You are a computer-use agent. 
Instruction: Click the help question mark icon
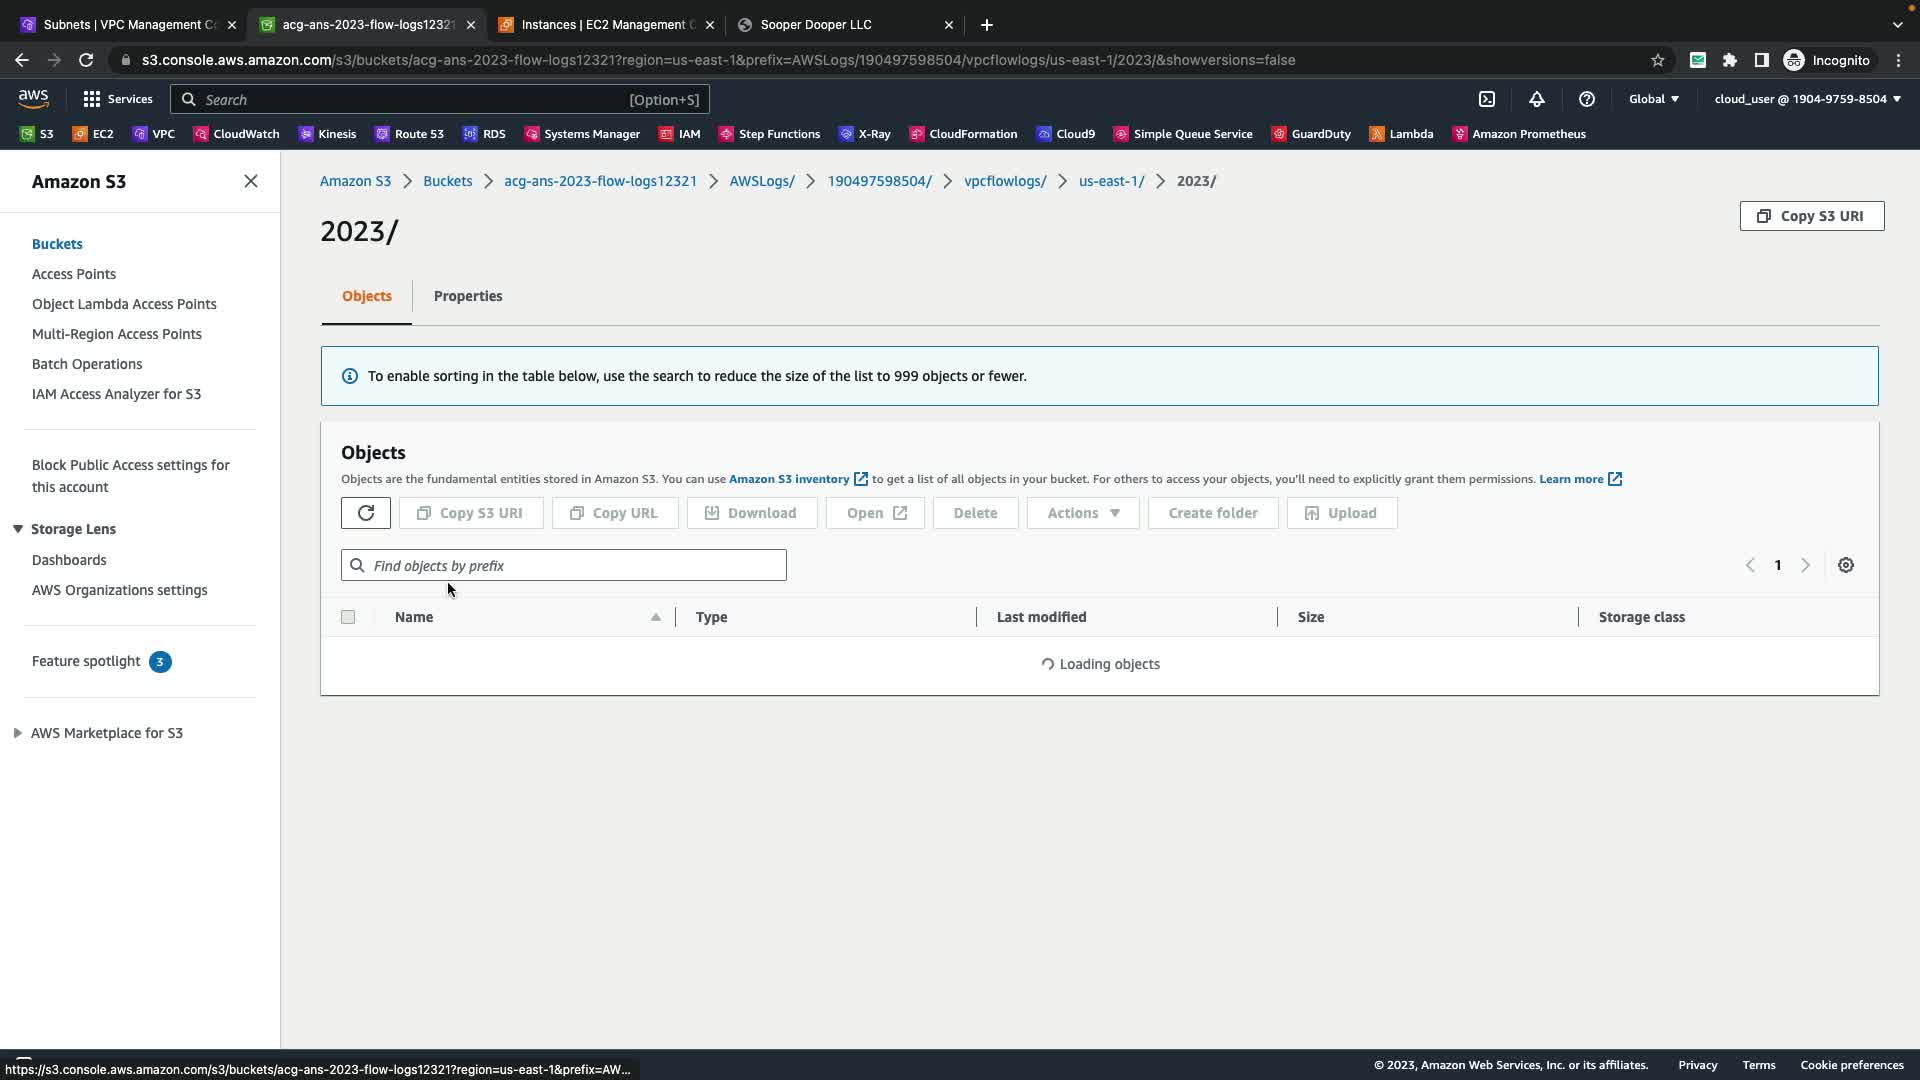point(1586,99)
